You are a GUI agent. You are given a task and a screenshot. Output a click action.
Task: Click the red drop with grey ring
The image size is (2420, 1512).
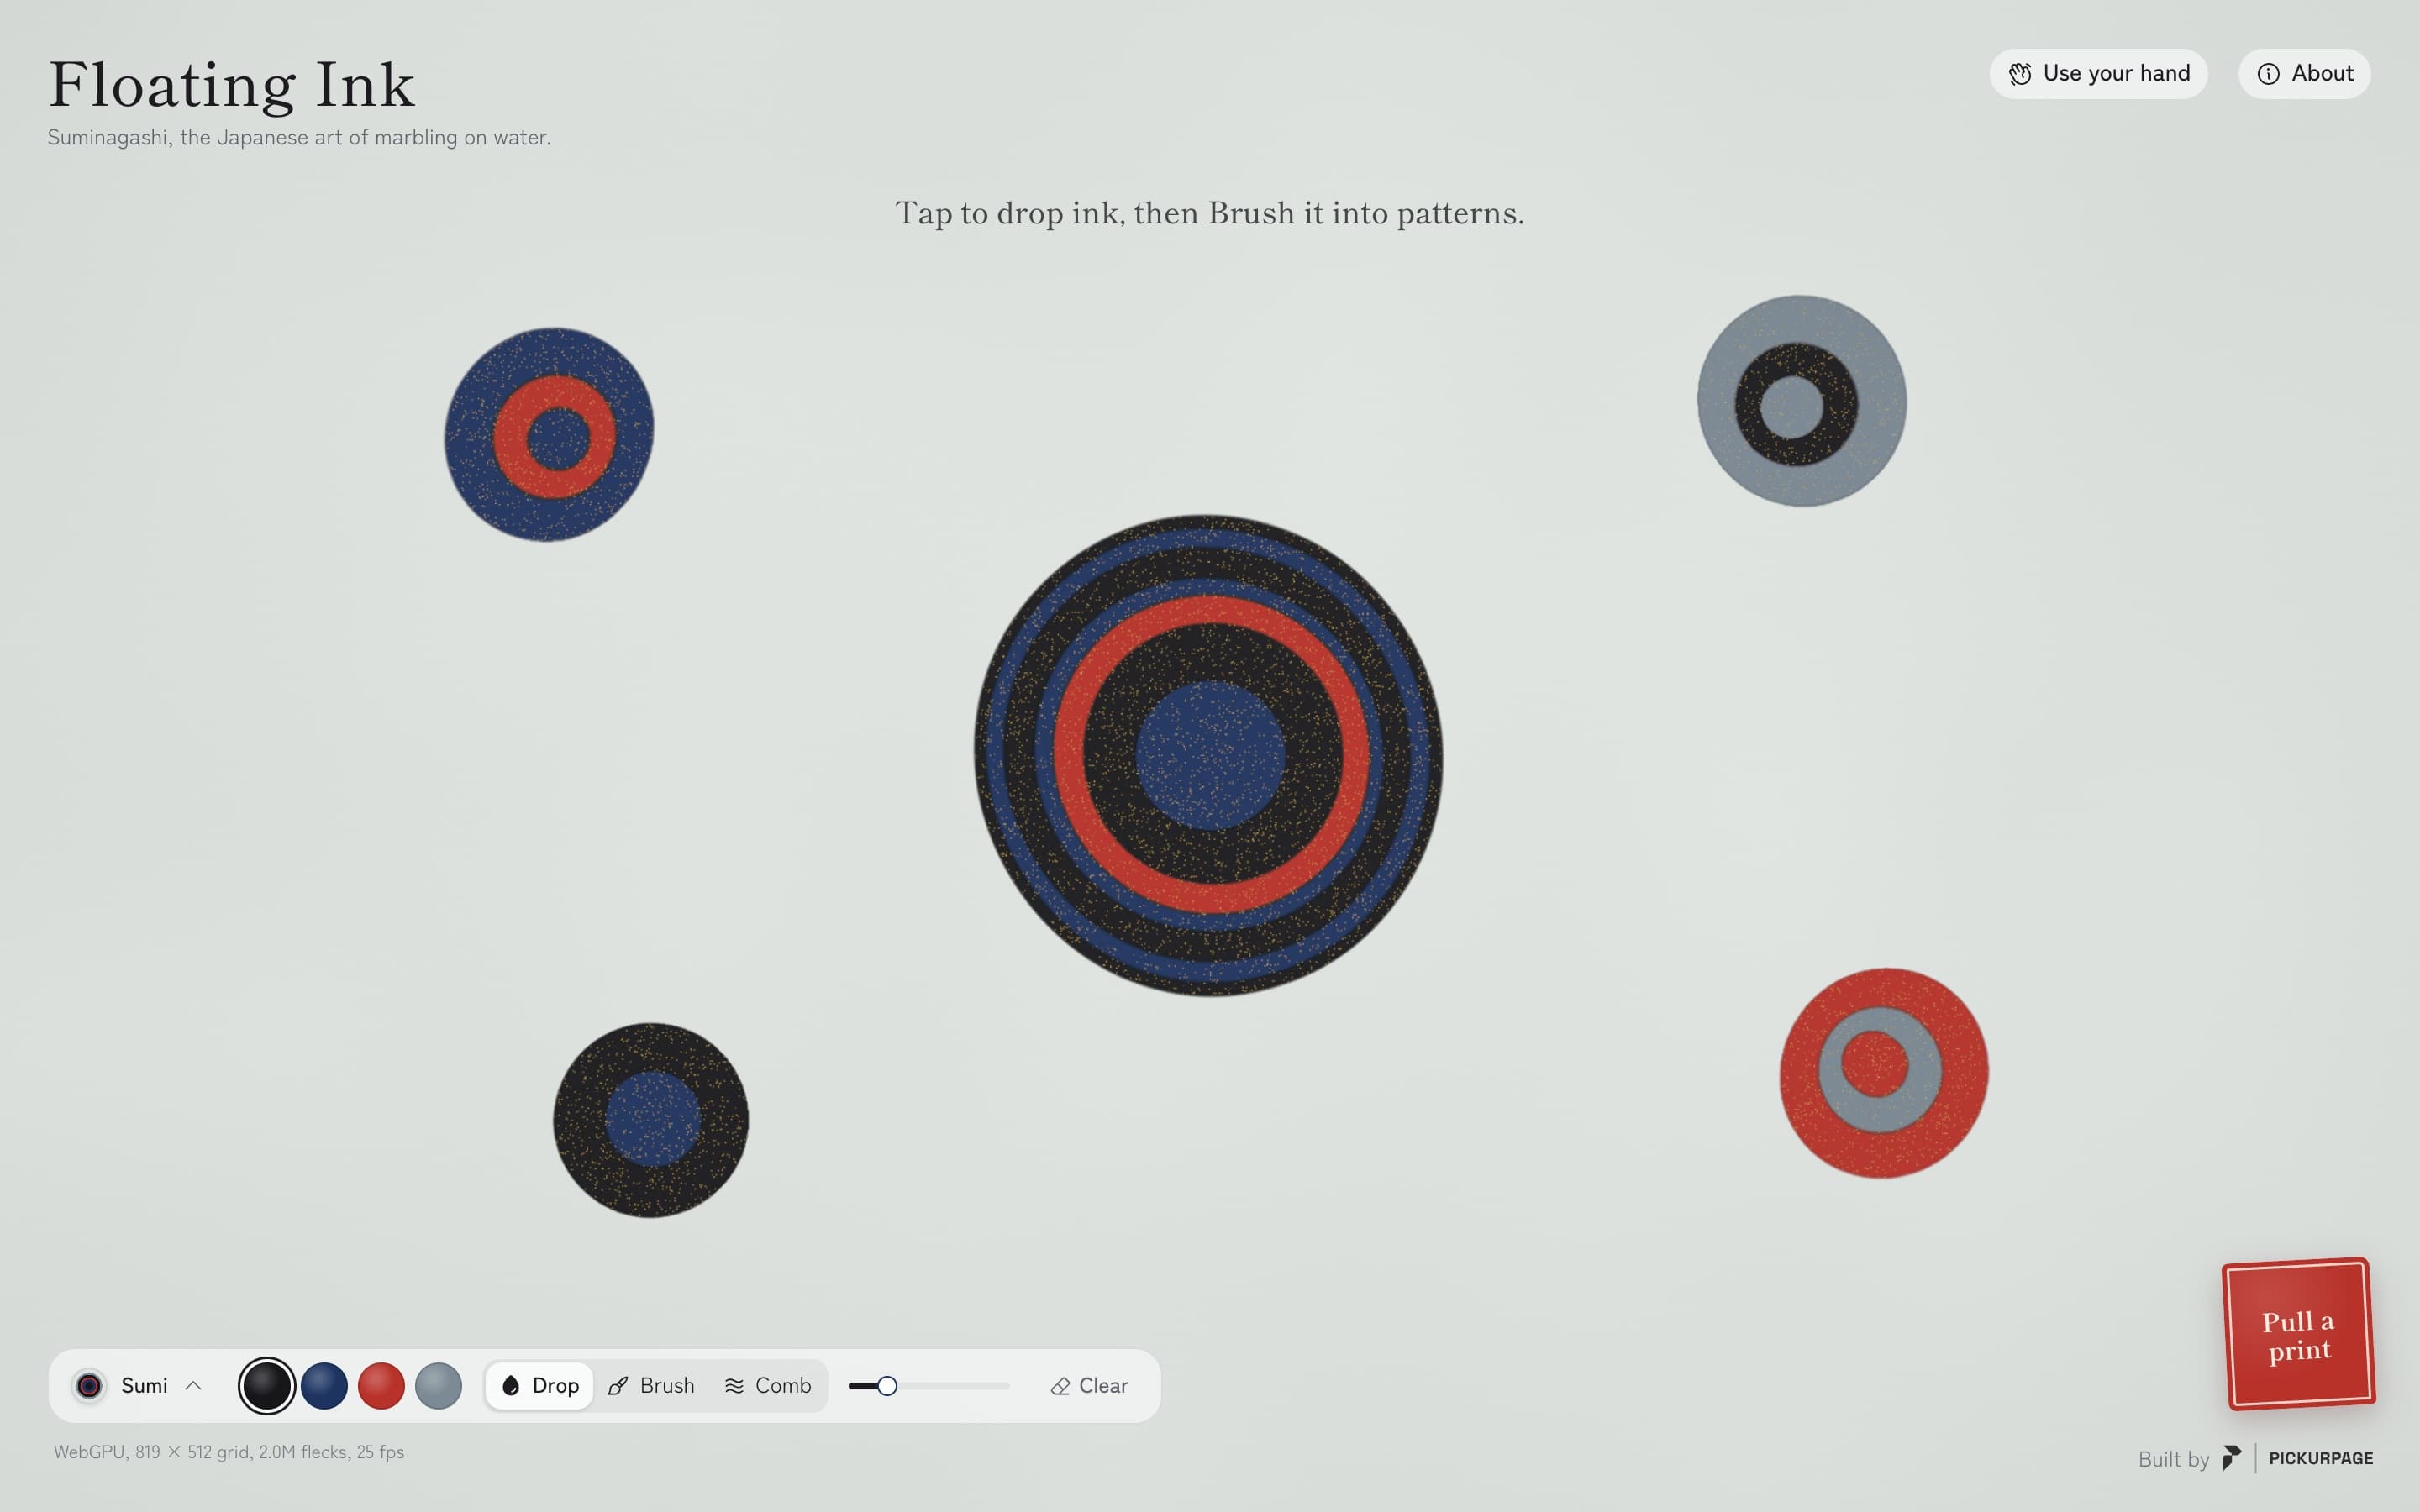pyautogui.click(x=1884, y=1073)
